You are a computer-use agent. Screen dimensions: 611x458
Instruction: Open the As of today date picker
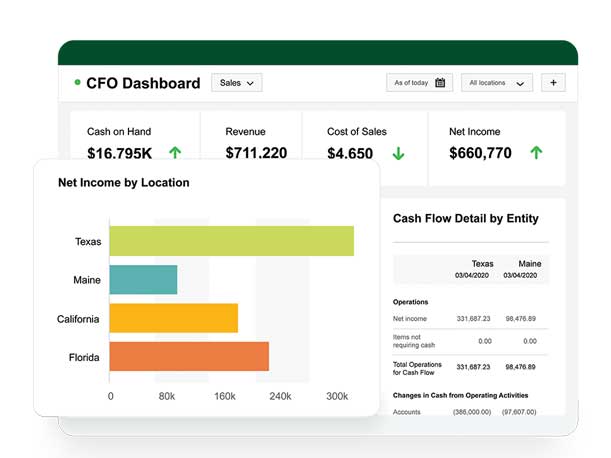click(x=419, y=83)
